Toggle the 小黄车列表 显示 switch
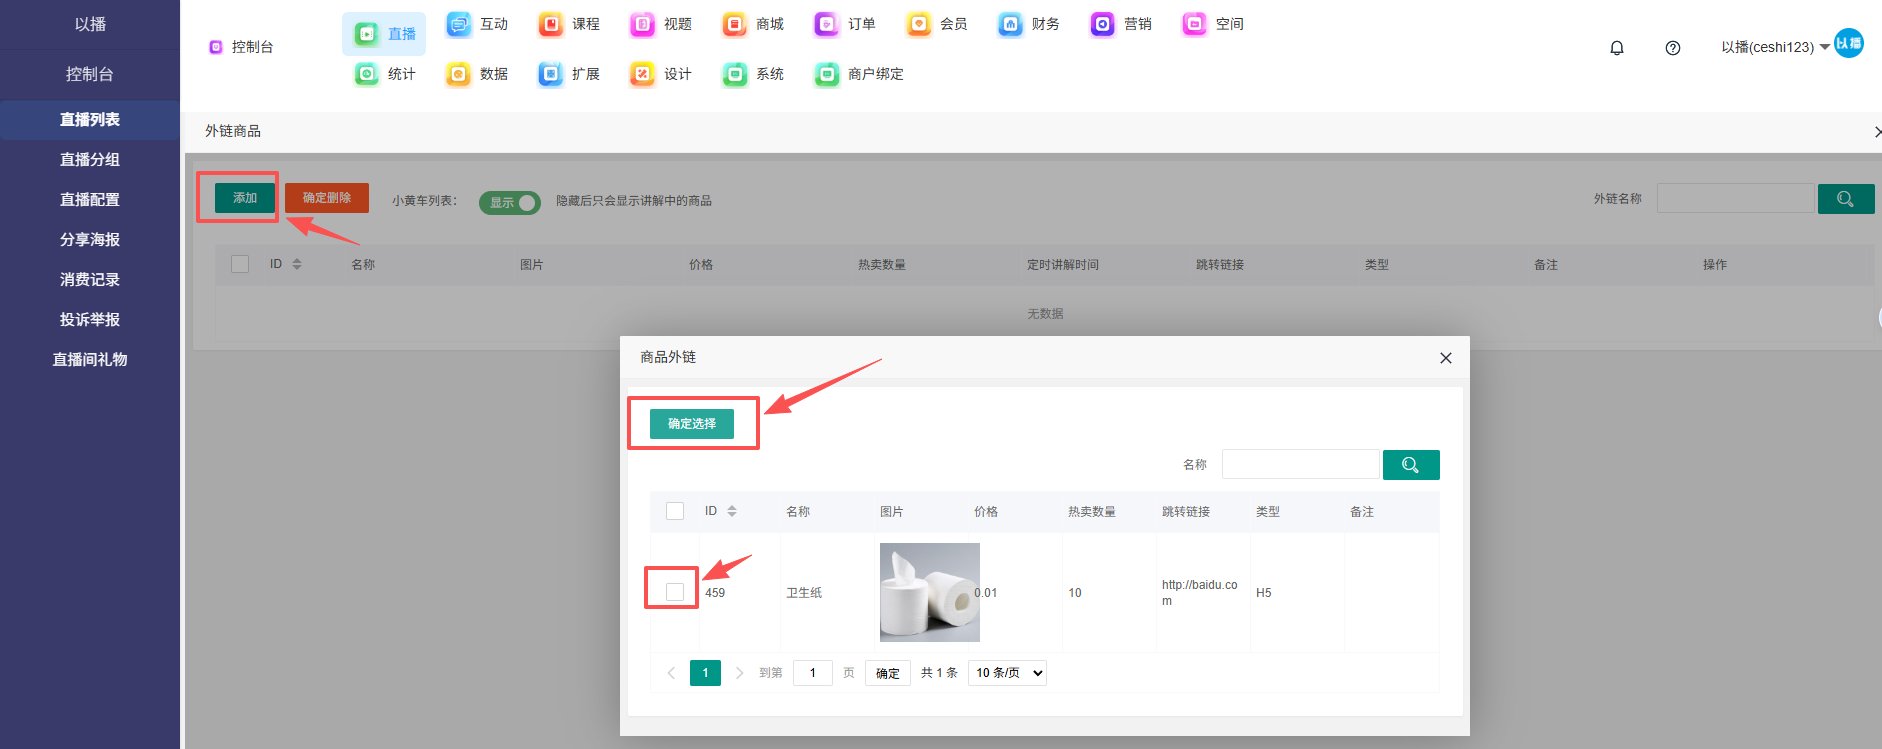 510,202
